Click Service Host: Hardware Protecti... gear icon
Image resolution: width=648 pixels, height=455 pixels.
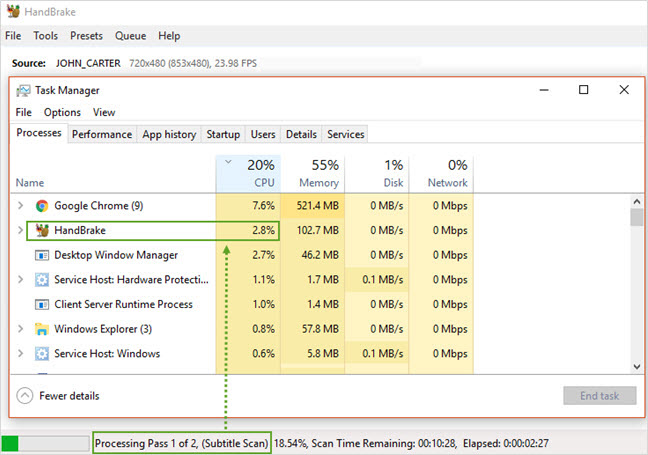[42, 280]
